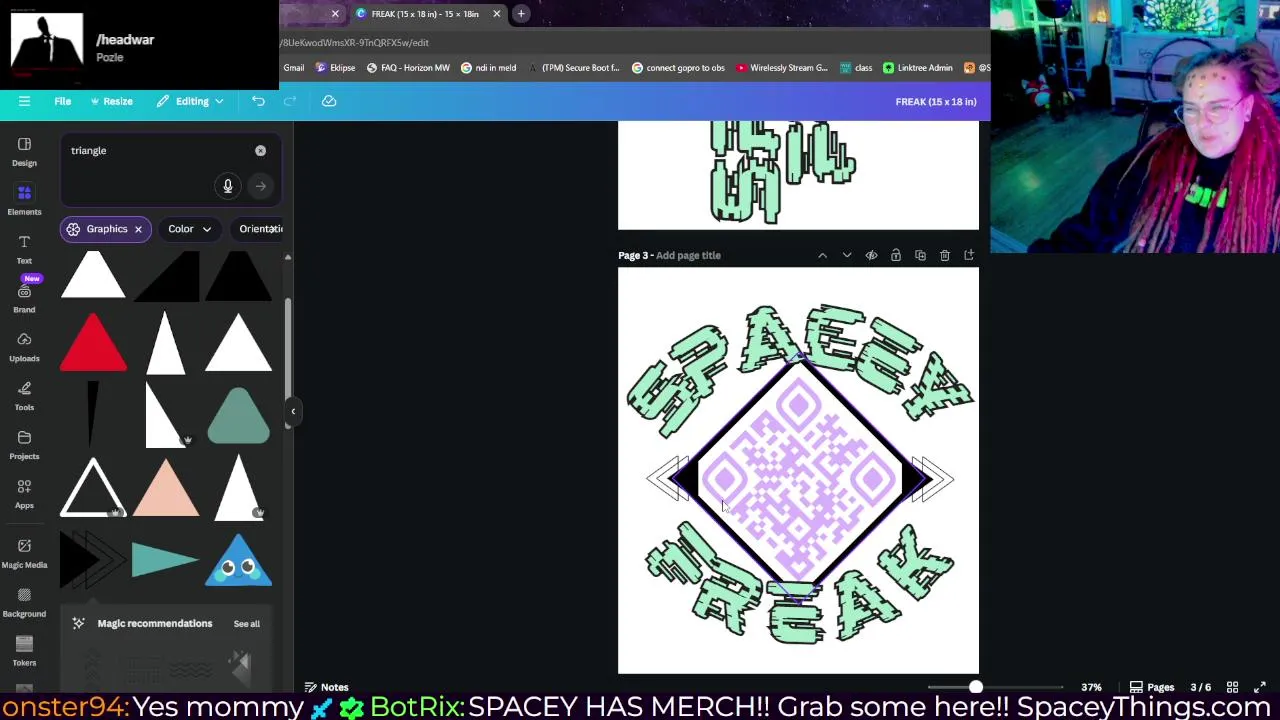Open Magic Media in sidebar
This screenshot has height=720, width=1280.
point(24,553)
